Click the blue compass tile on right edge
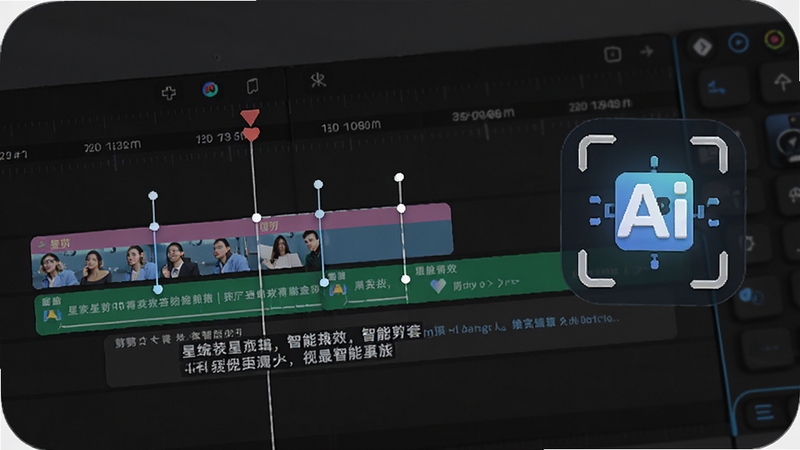 786,140
